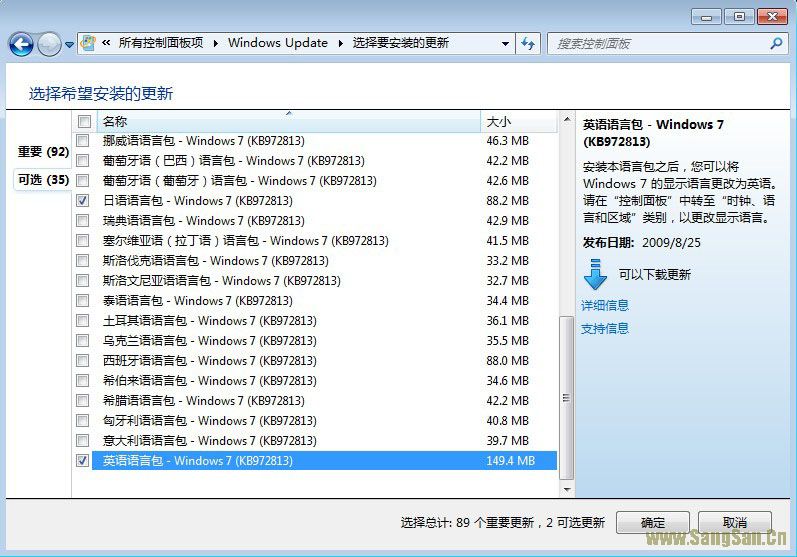Viewport: 797px width, 557px height.
Task: Open the 支持信息 link
Action: (x=605, y=328)
